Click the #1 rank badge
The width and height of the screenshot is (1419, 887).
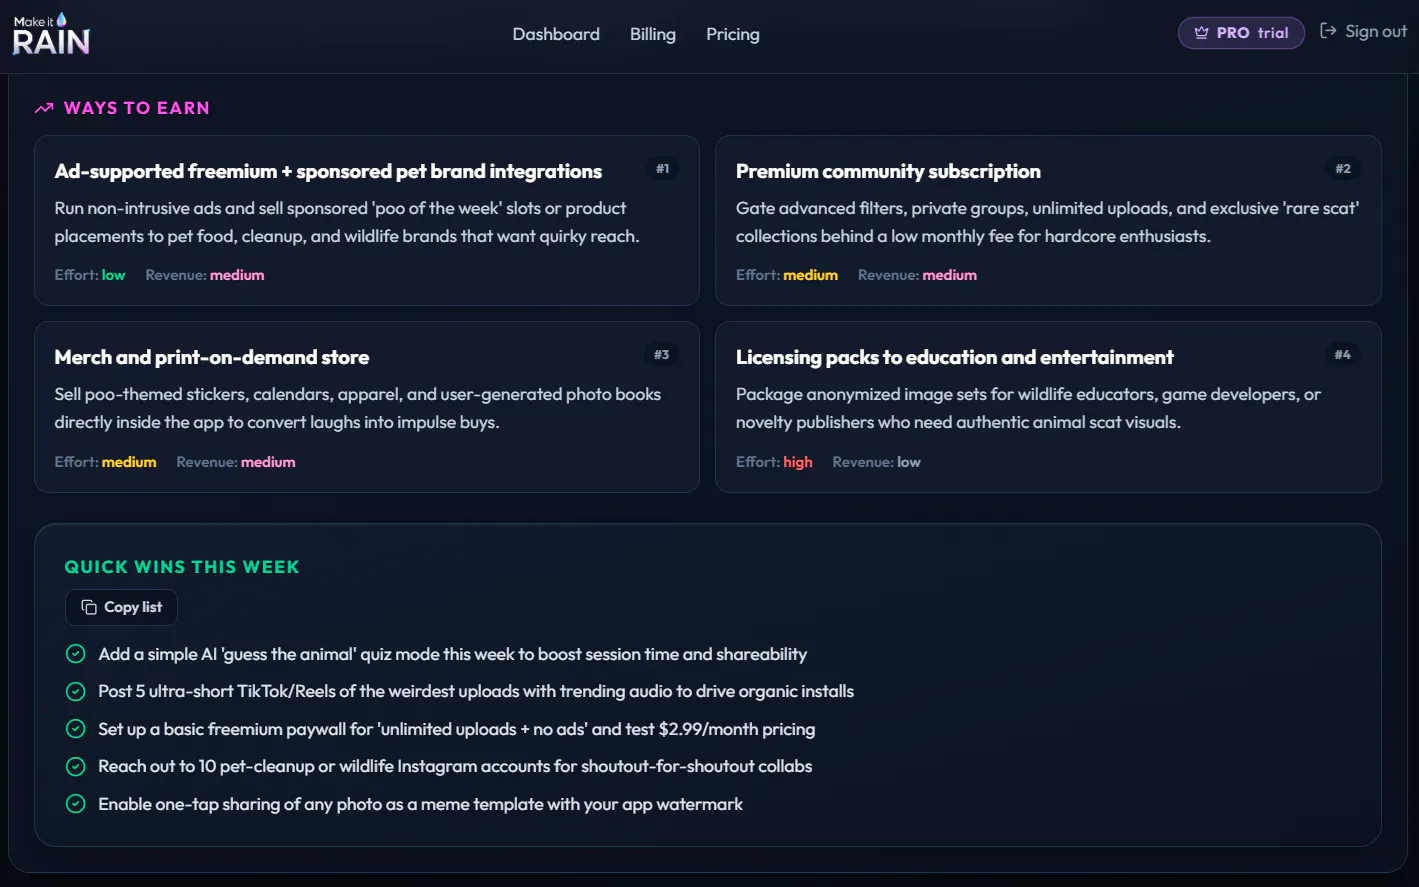(662, 169)
